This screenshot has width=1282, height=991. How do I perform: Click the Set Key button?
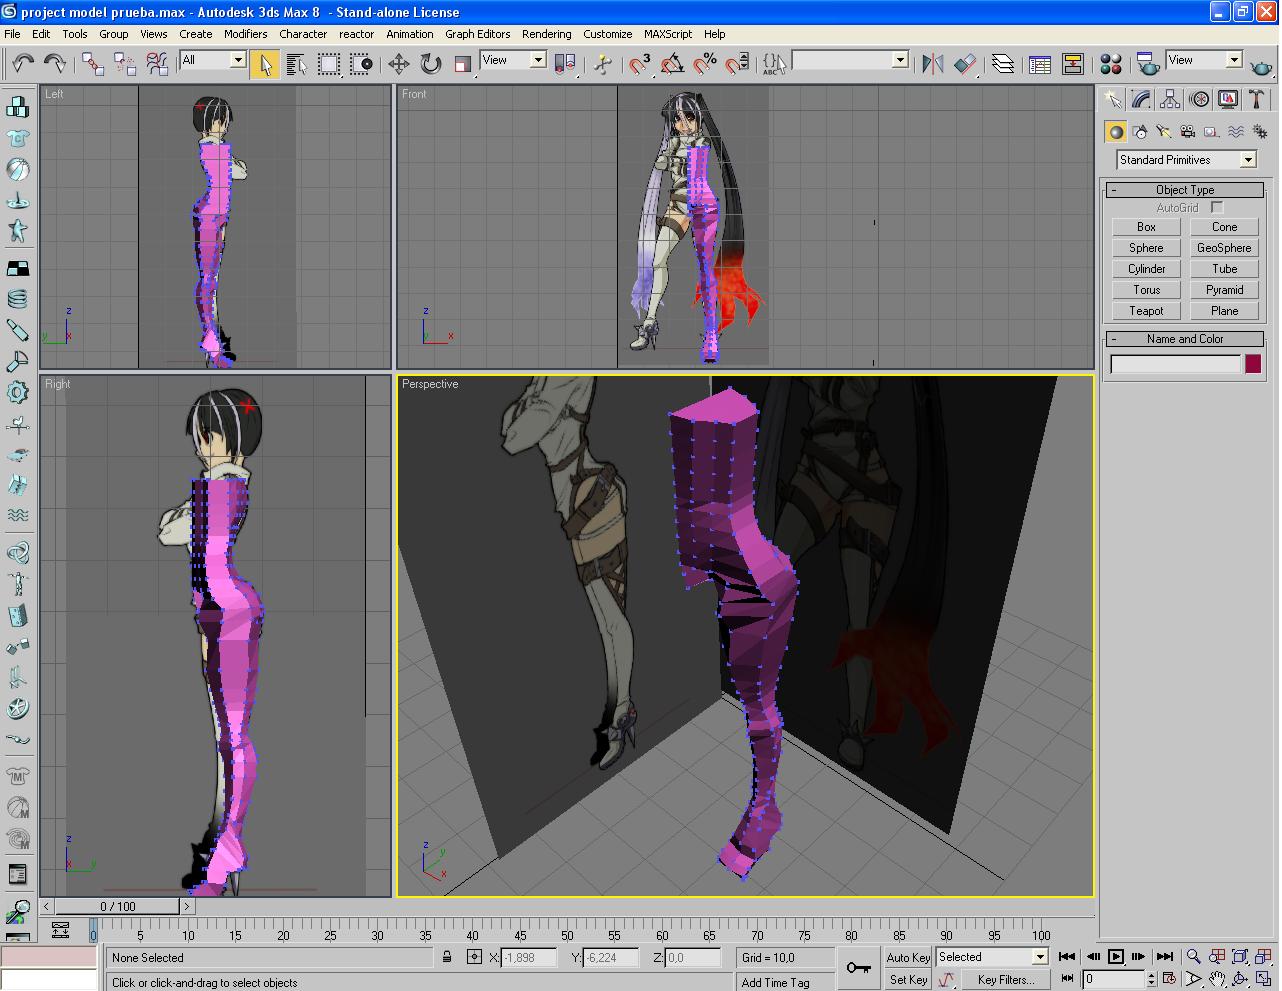(908, 980)
